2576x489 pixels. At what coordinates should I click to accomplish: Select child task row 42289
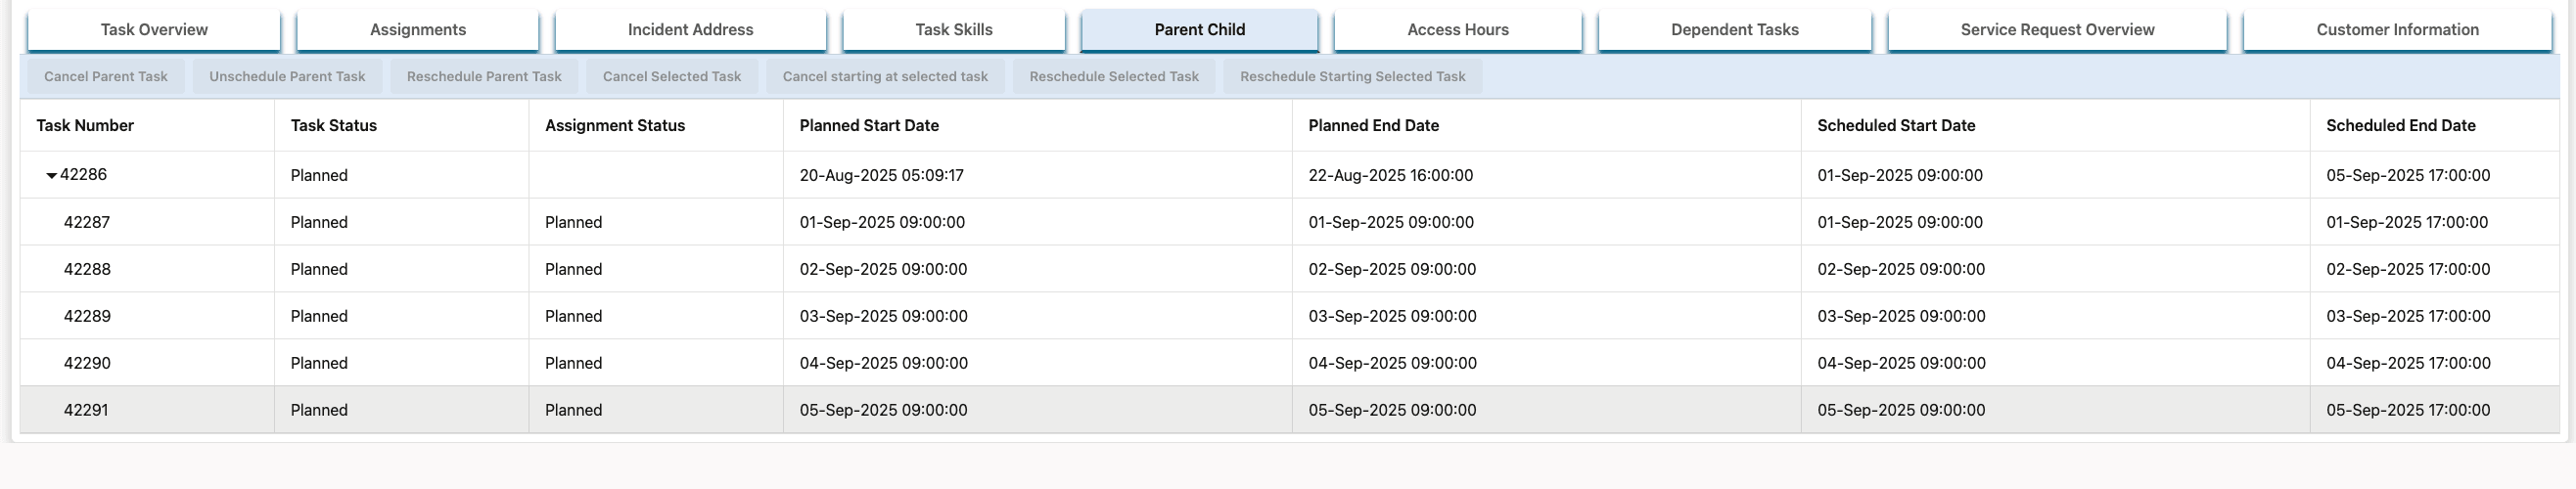pos(87,316)
